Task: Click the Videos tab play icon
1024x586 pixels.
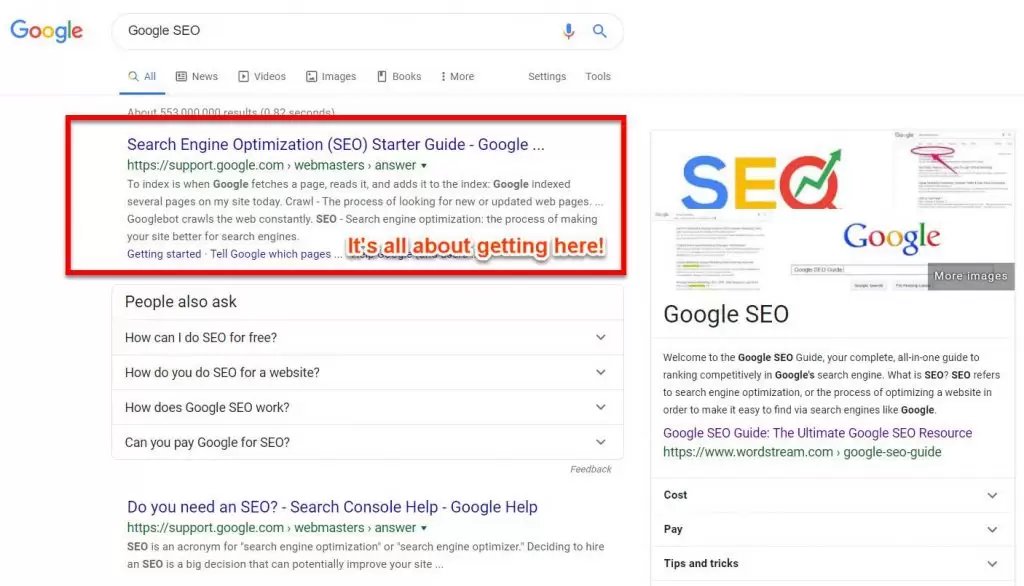Action: tap(243, 77)
